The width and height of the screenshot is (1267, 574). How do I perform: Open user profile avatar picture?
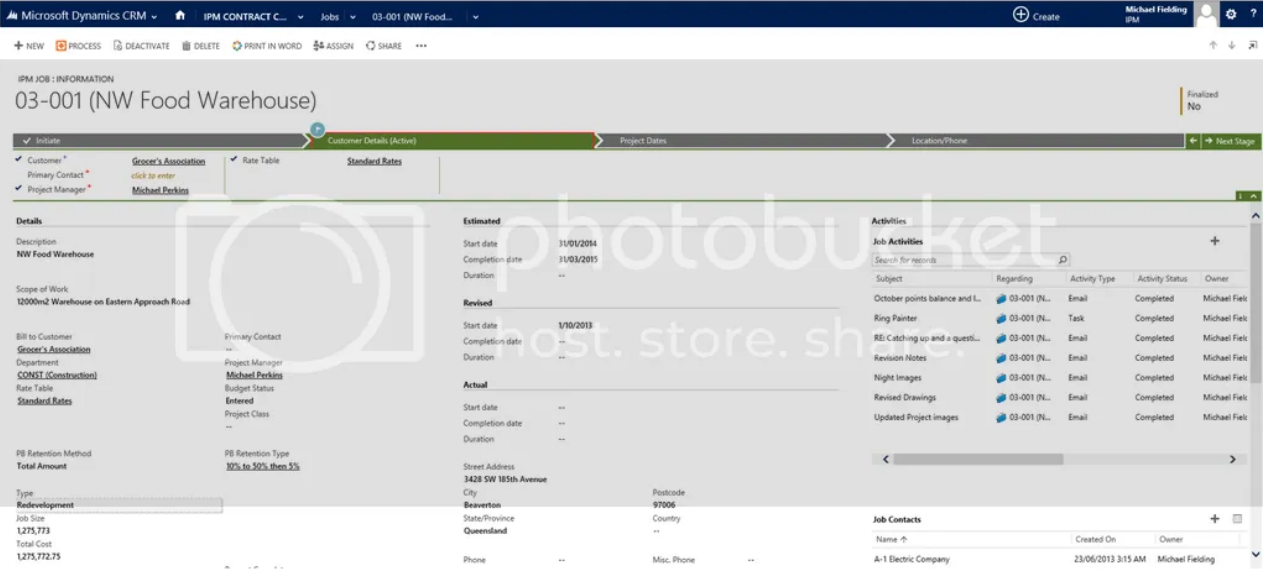point(1206,14)
